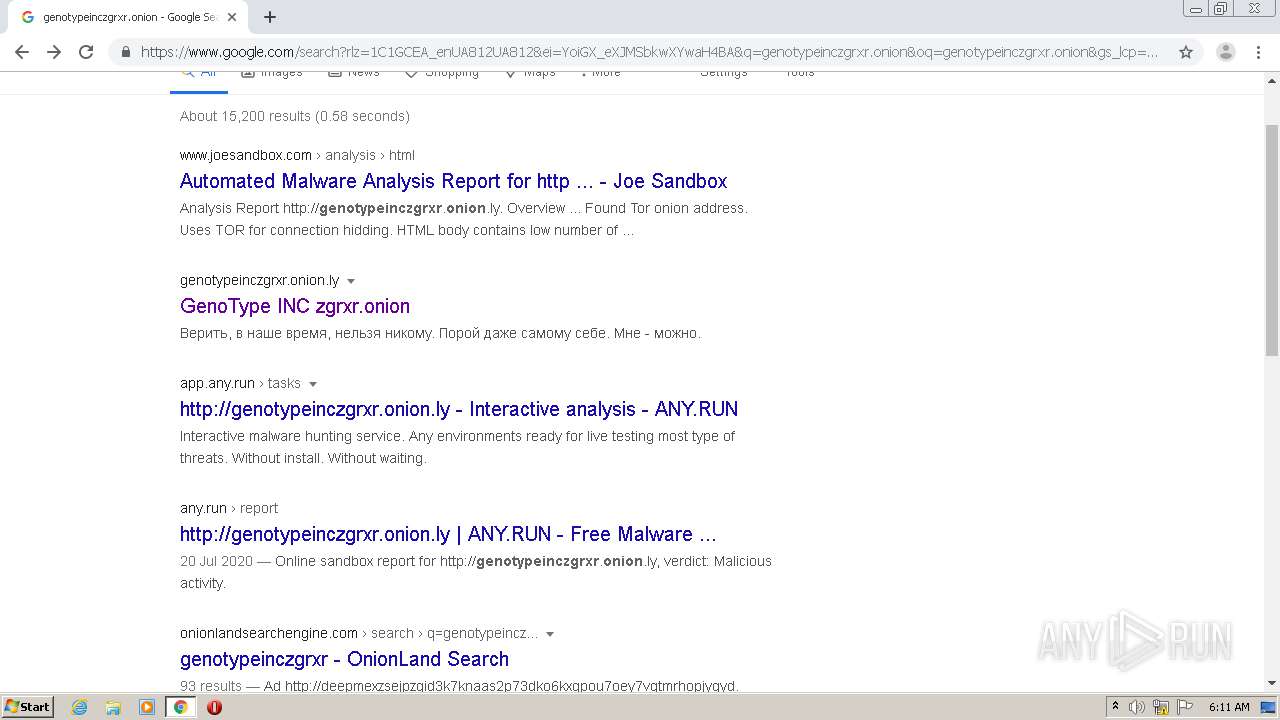Go back using the browser back arrow
The image size is (1280, 720).
tap(22, 52)
